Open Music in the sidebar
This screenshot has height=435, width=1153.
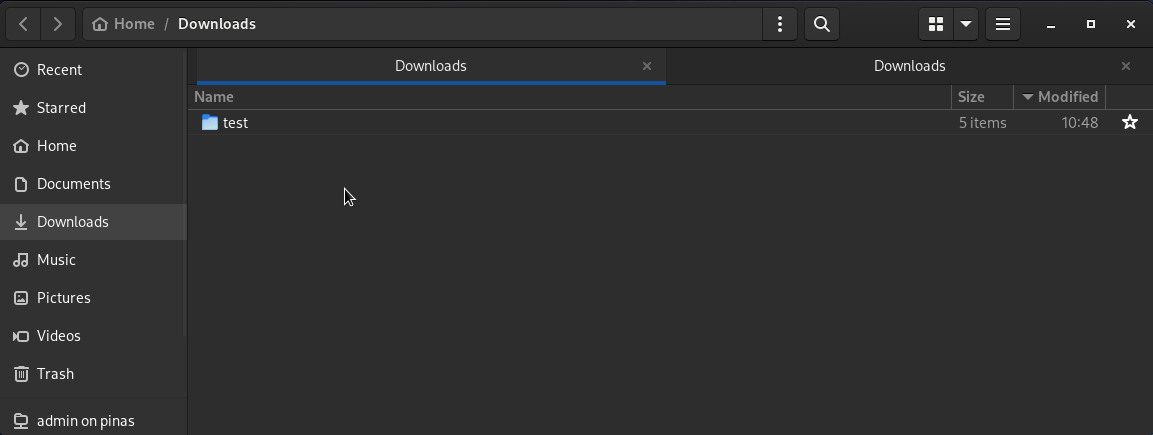pyautogui.click(x=93, y=260)
